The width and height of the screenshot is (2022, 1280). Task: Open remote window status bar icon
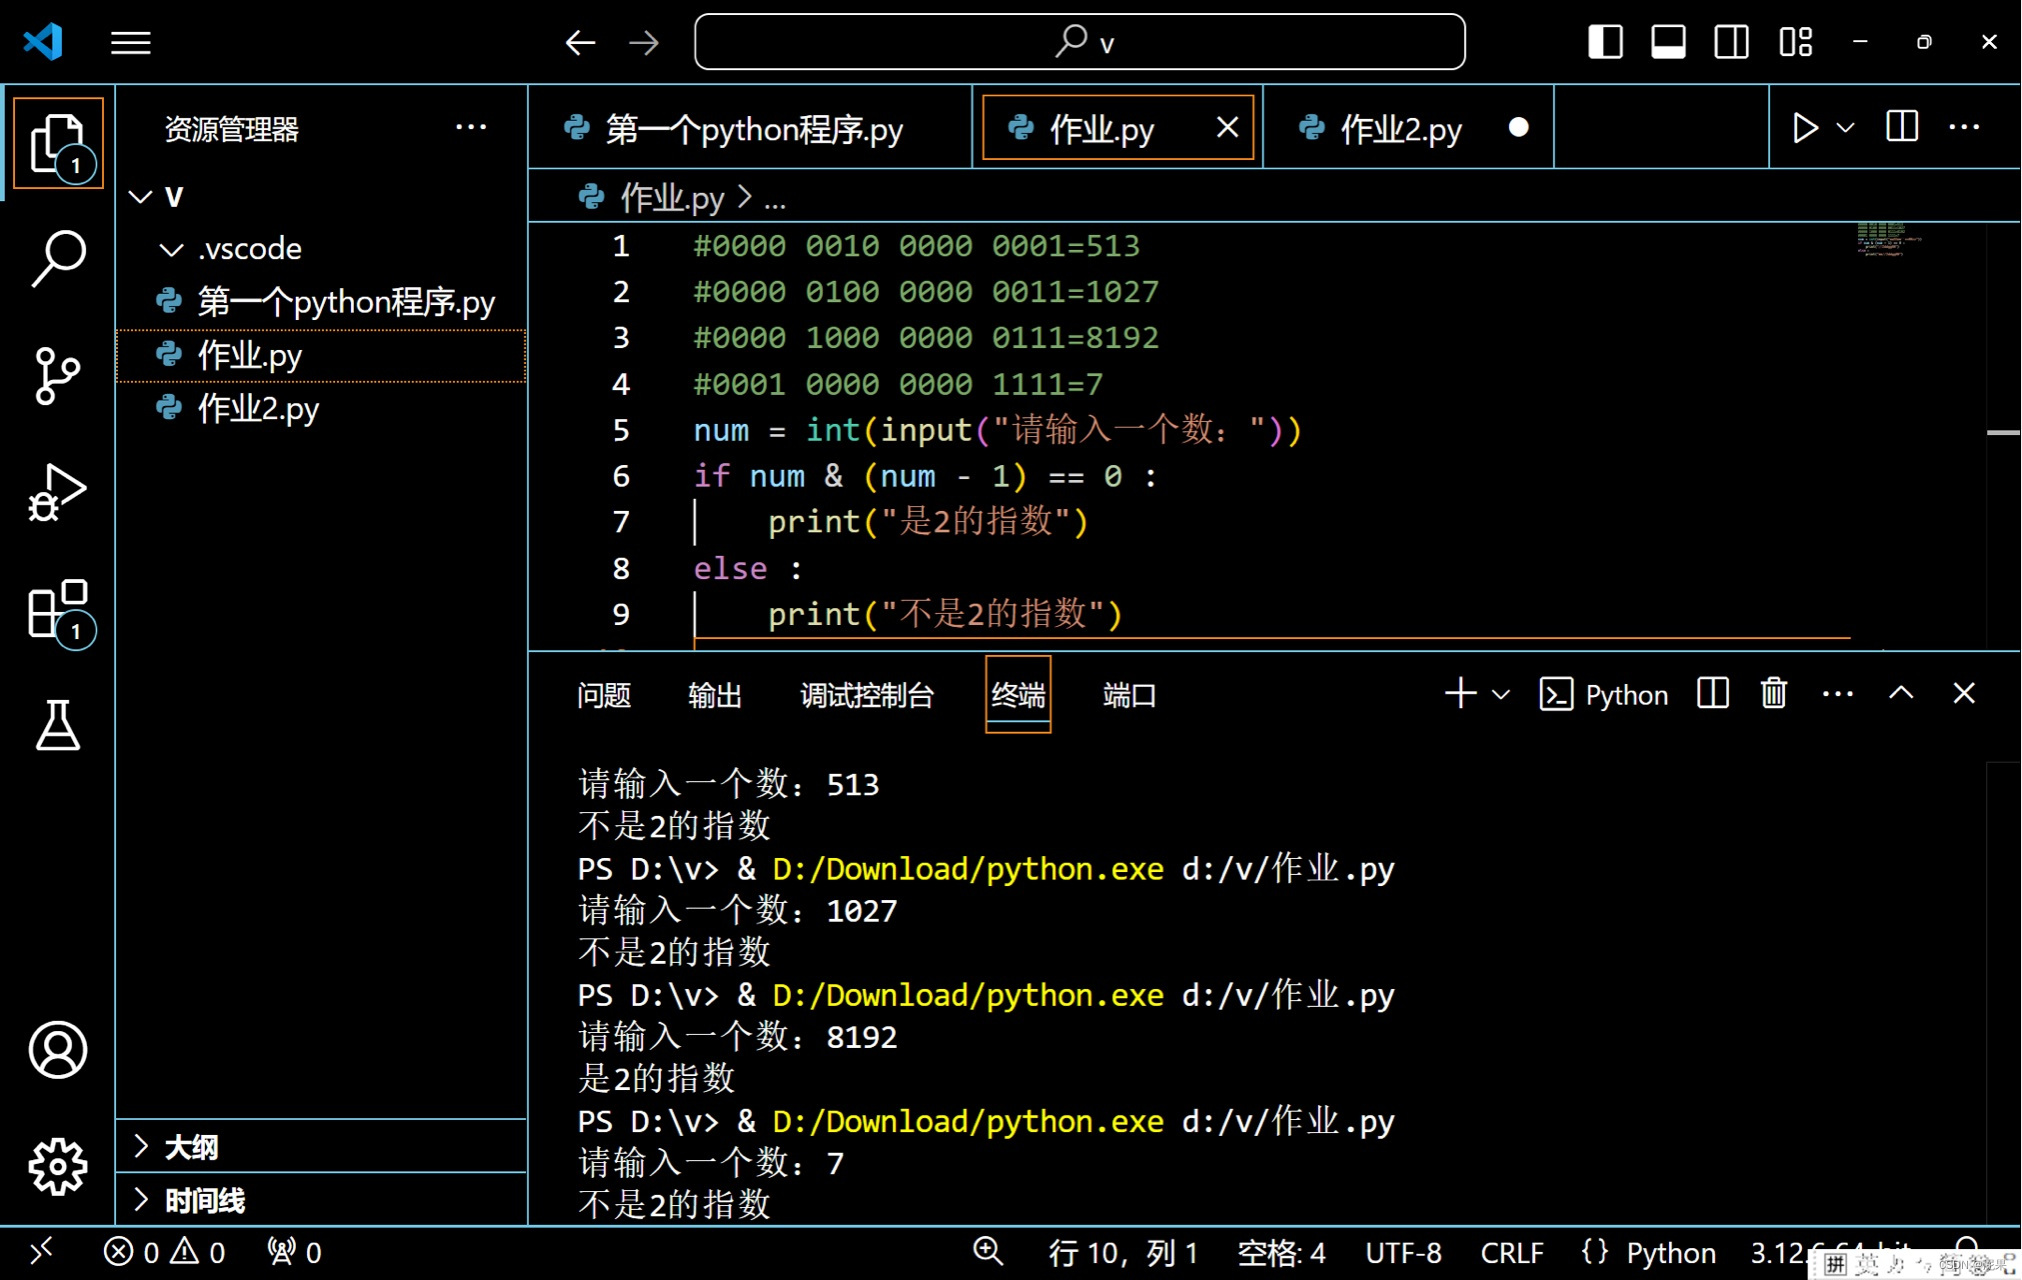[x=41, y=1252]
